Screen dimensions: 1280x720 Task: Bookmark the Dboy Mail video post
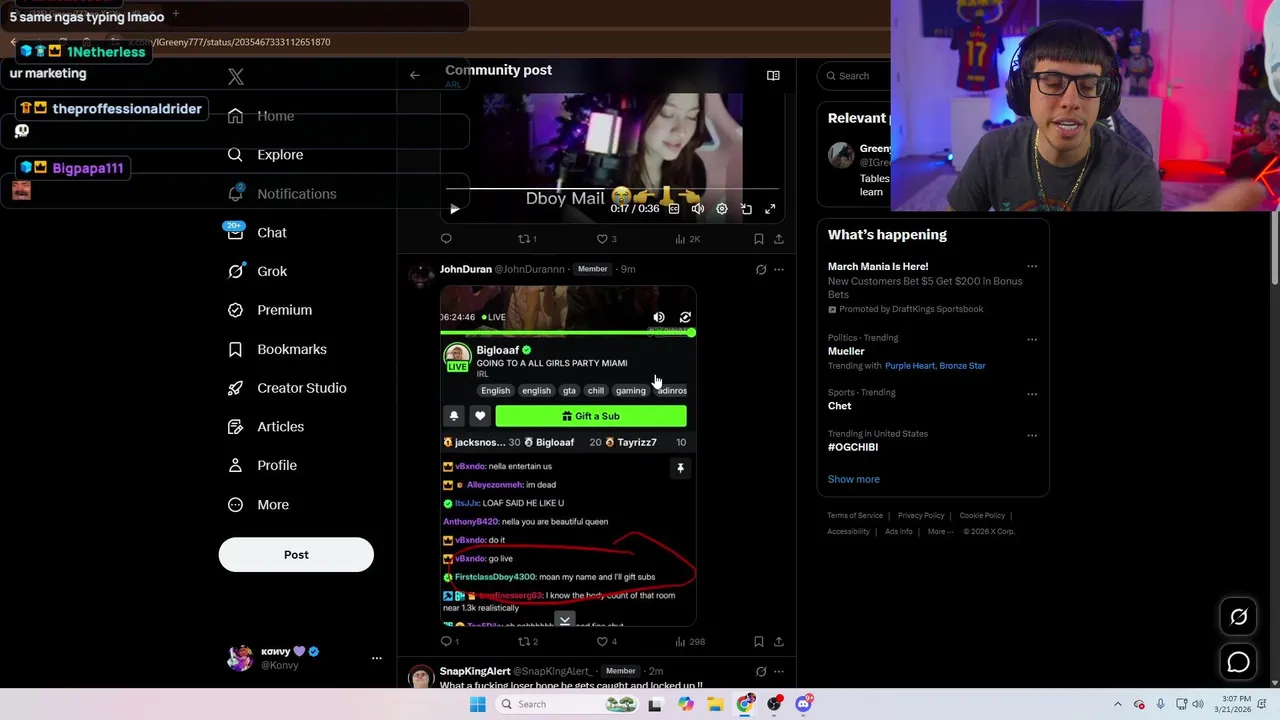[758, 239]
